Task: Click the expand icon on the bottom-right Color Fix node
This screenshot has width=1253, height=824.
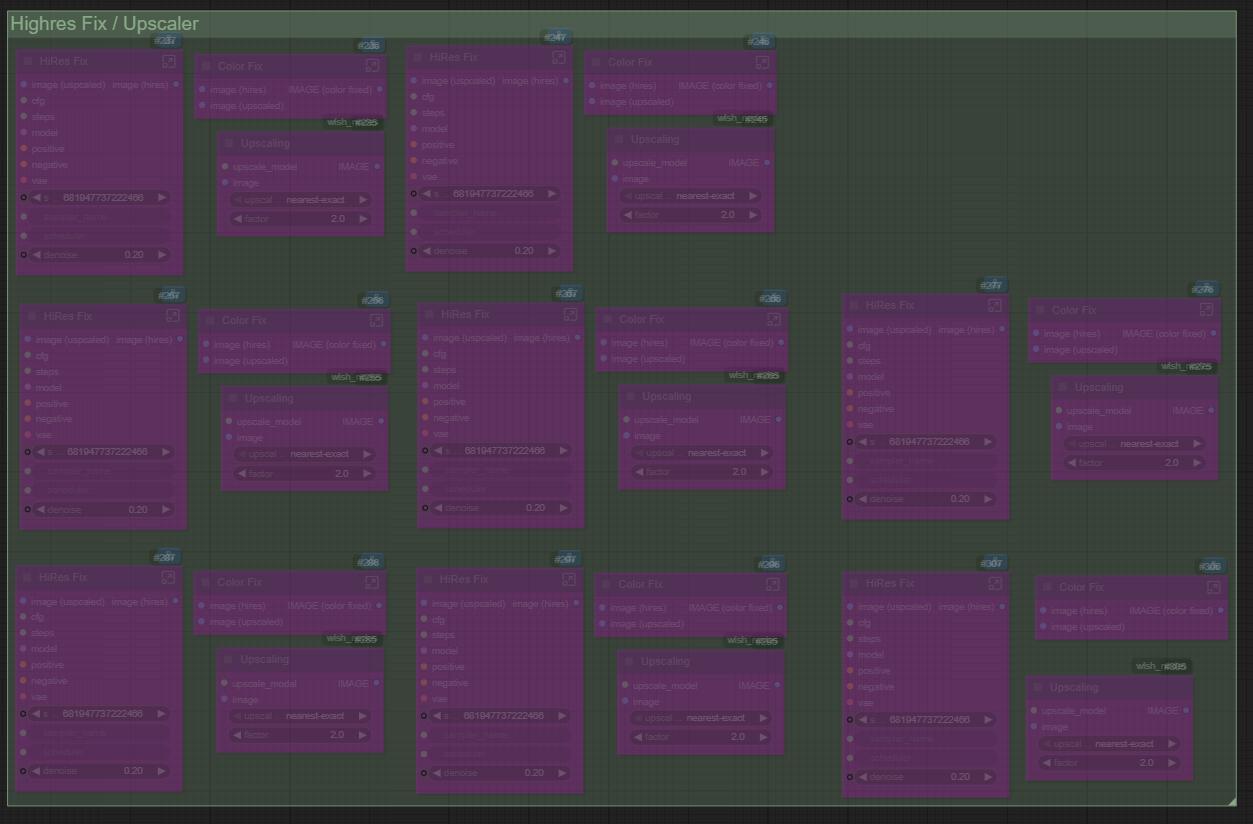Action: point(1213,587)
